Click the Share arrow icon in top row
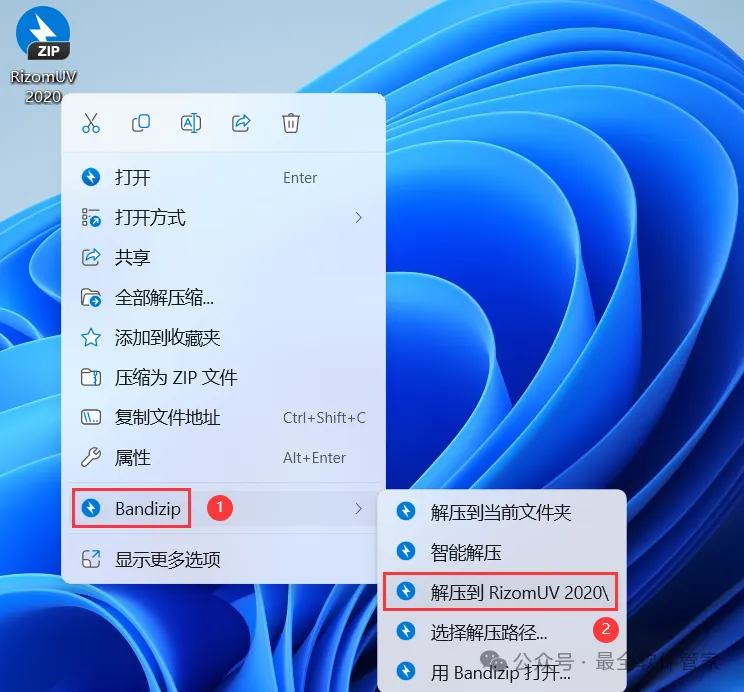This screenshot has height=692, width=744. pos(241,123)
